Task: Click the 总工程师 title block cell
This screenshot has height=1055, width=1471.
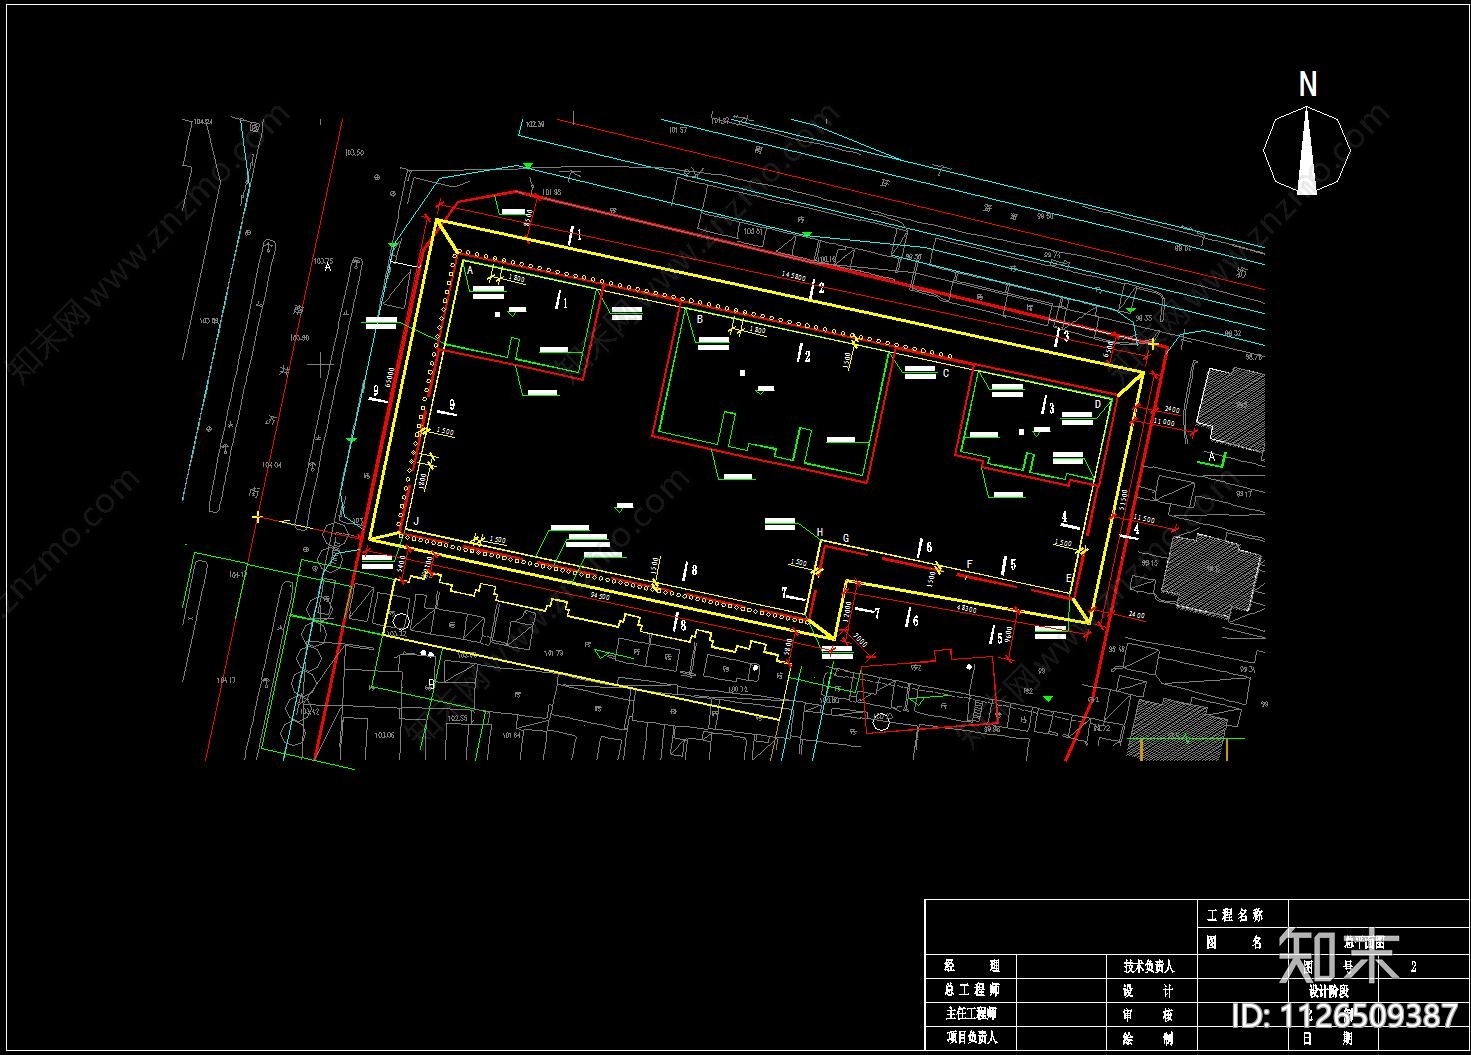Action: [971, 990]
